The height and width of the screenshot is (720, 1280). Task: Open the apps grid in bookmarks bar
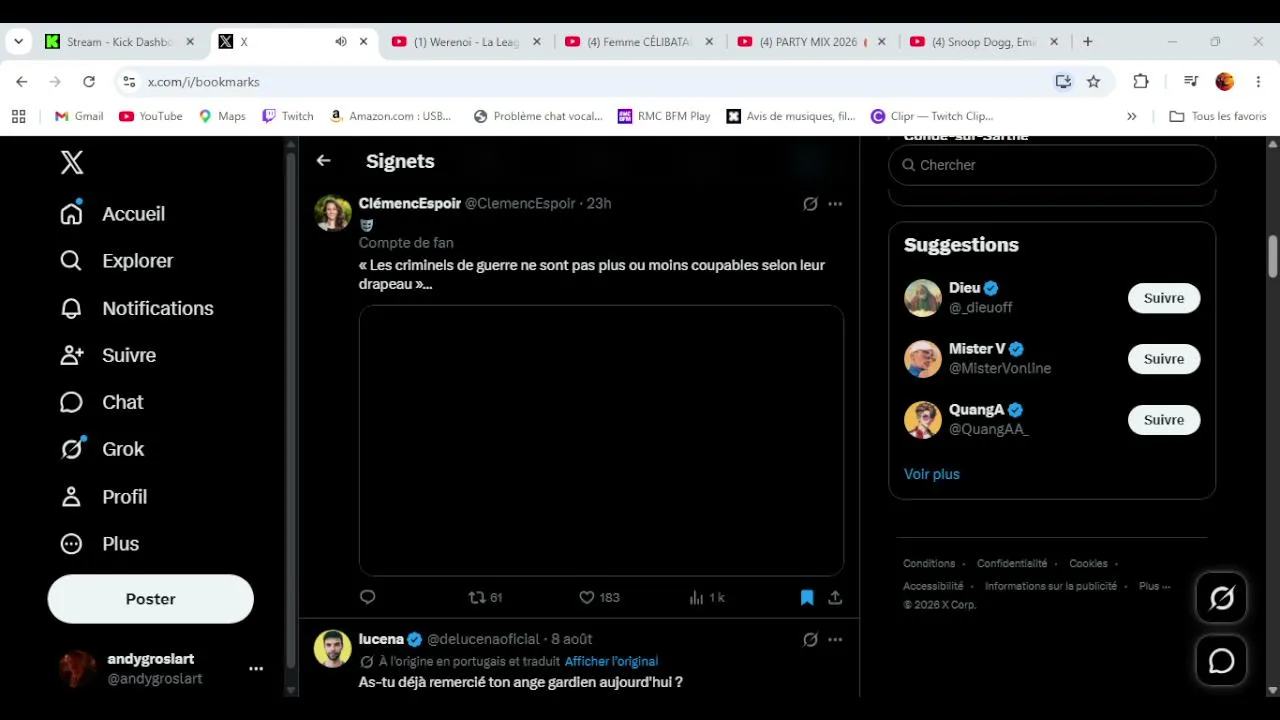(x=18, y=116)
